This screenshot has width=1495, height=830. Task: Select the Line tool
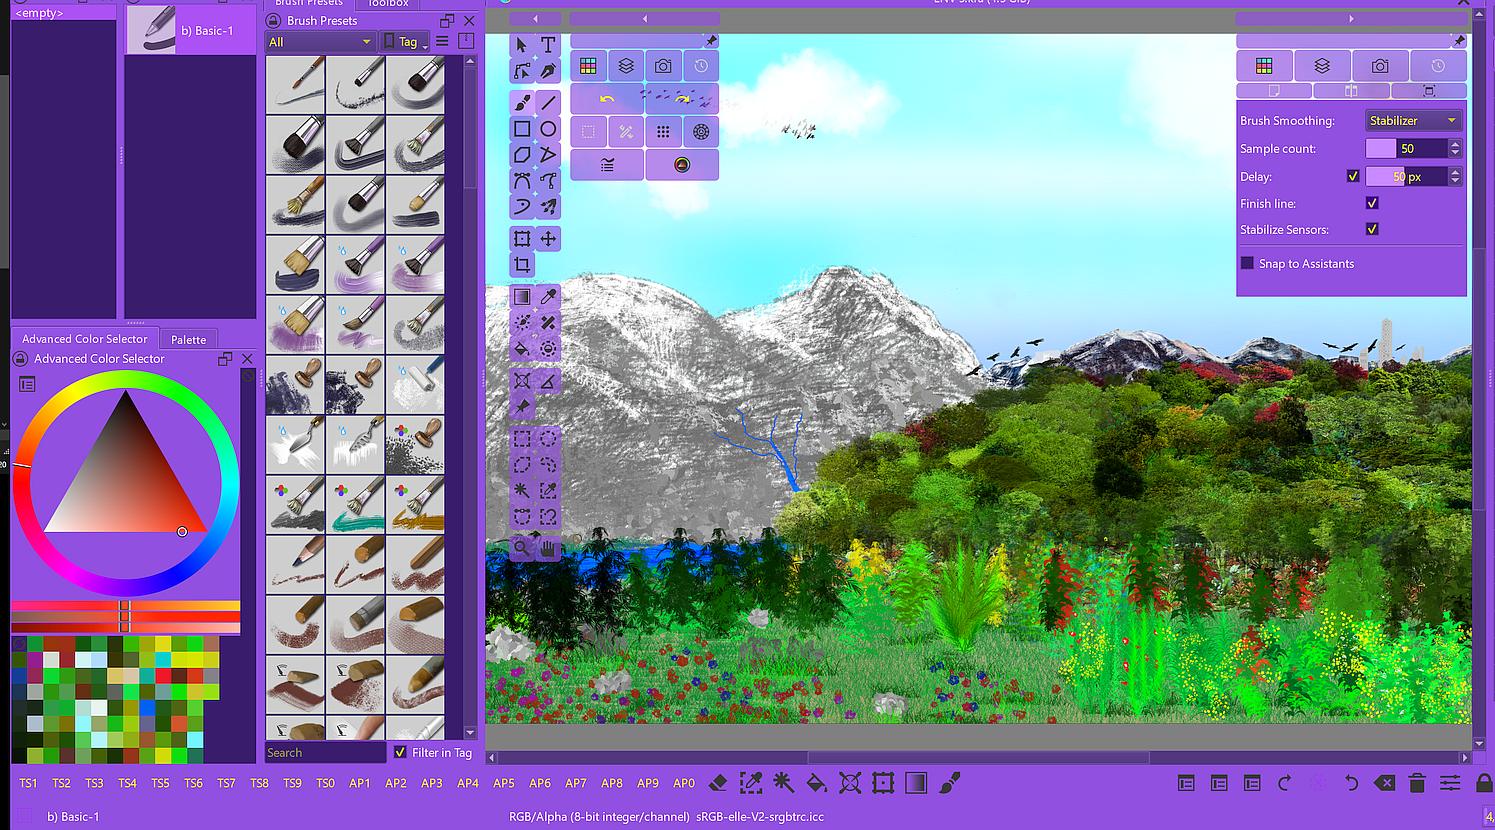(x=548, y=103)
